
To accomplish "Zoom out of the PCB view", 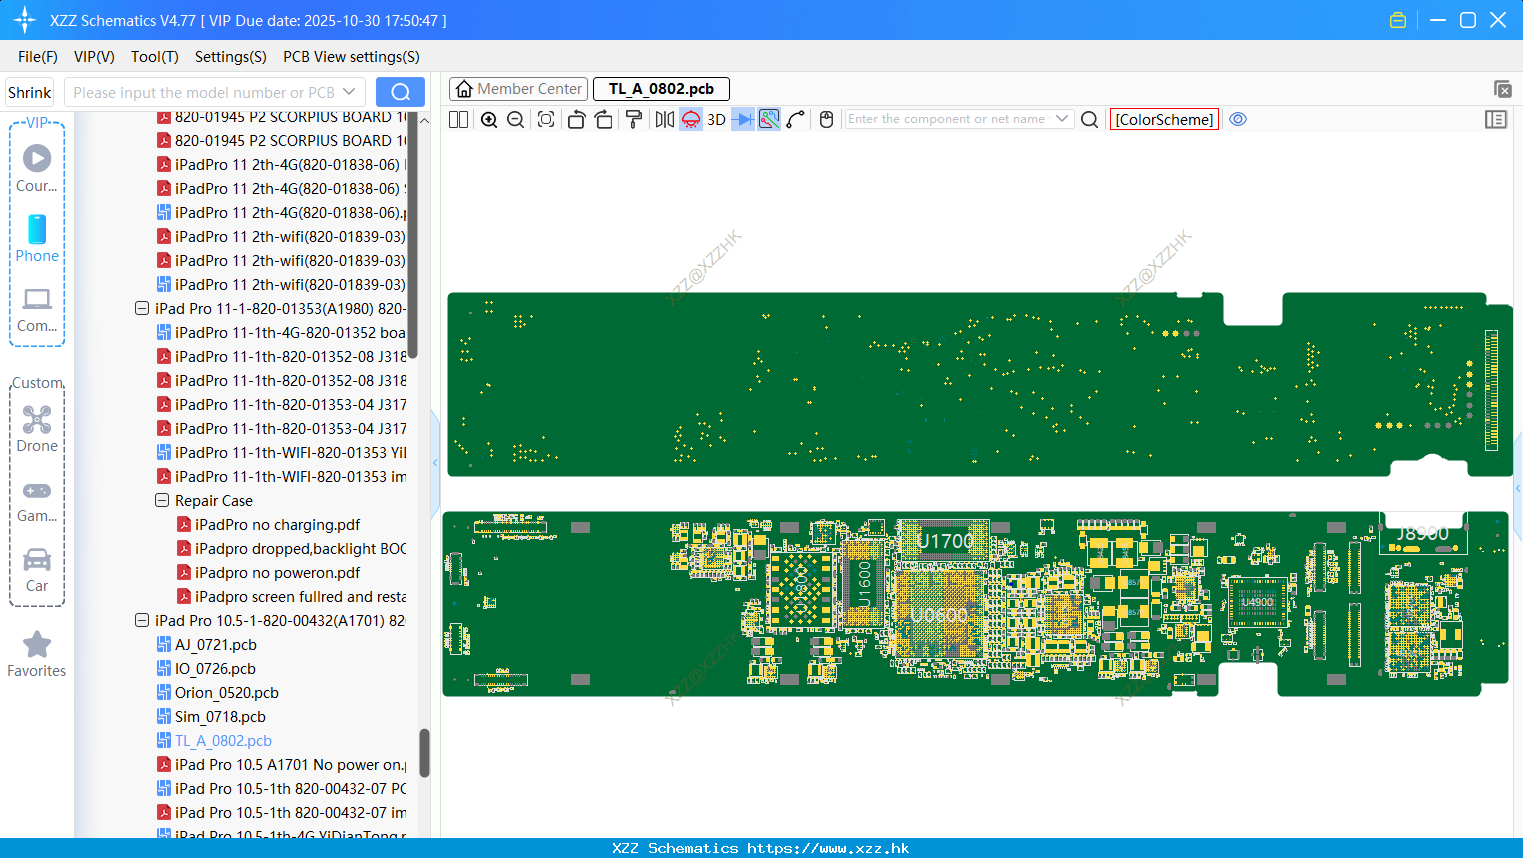I will point(516,119).
